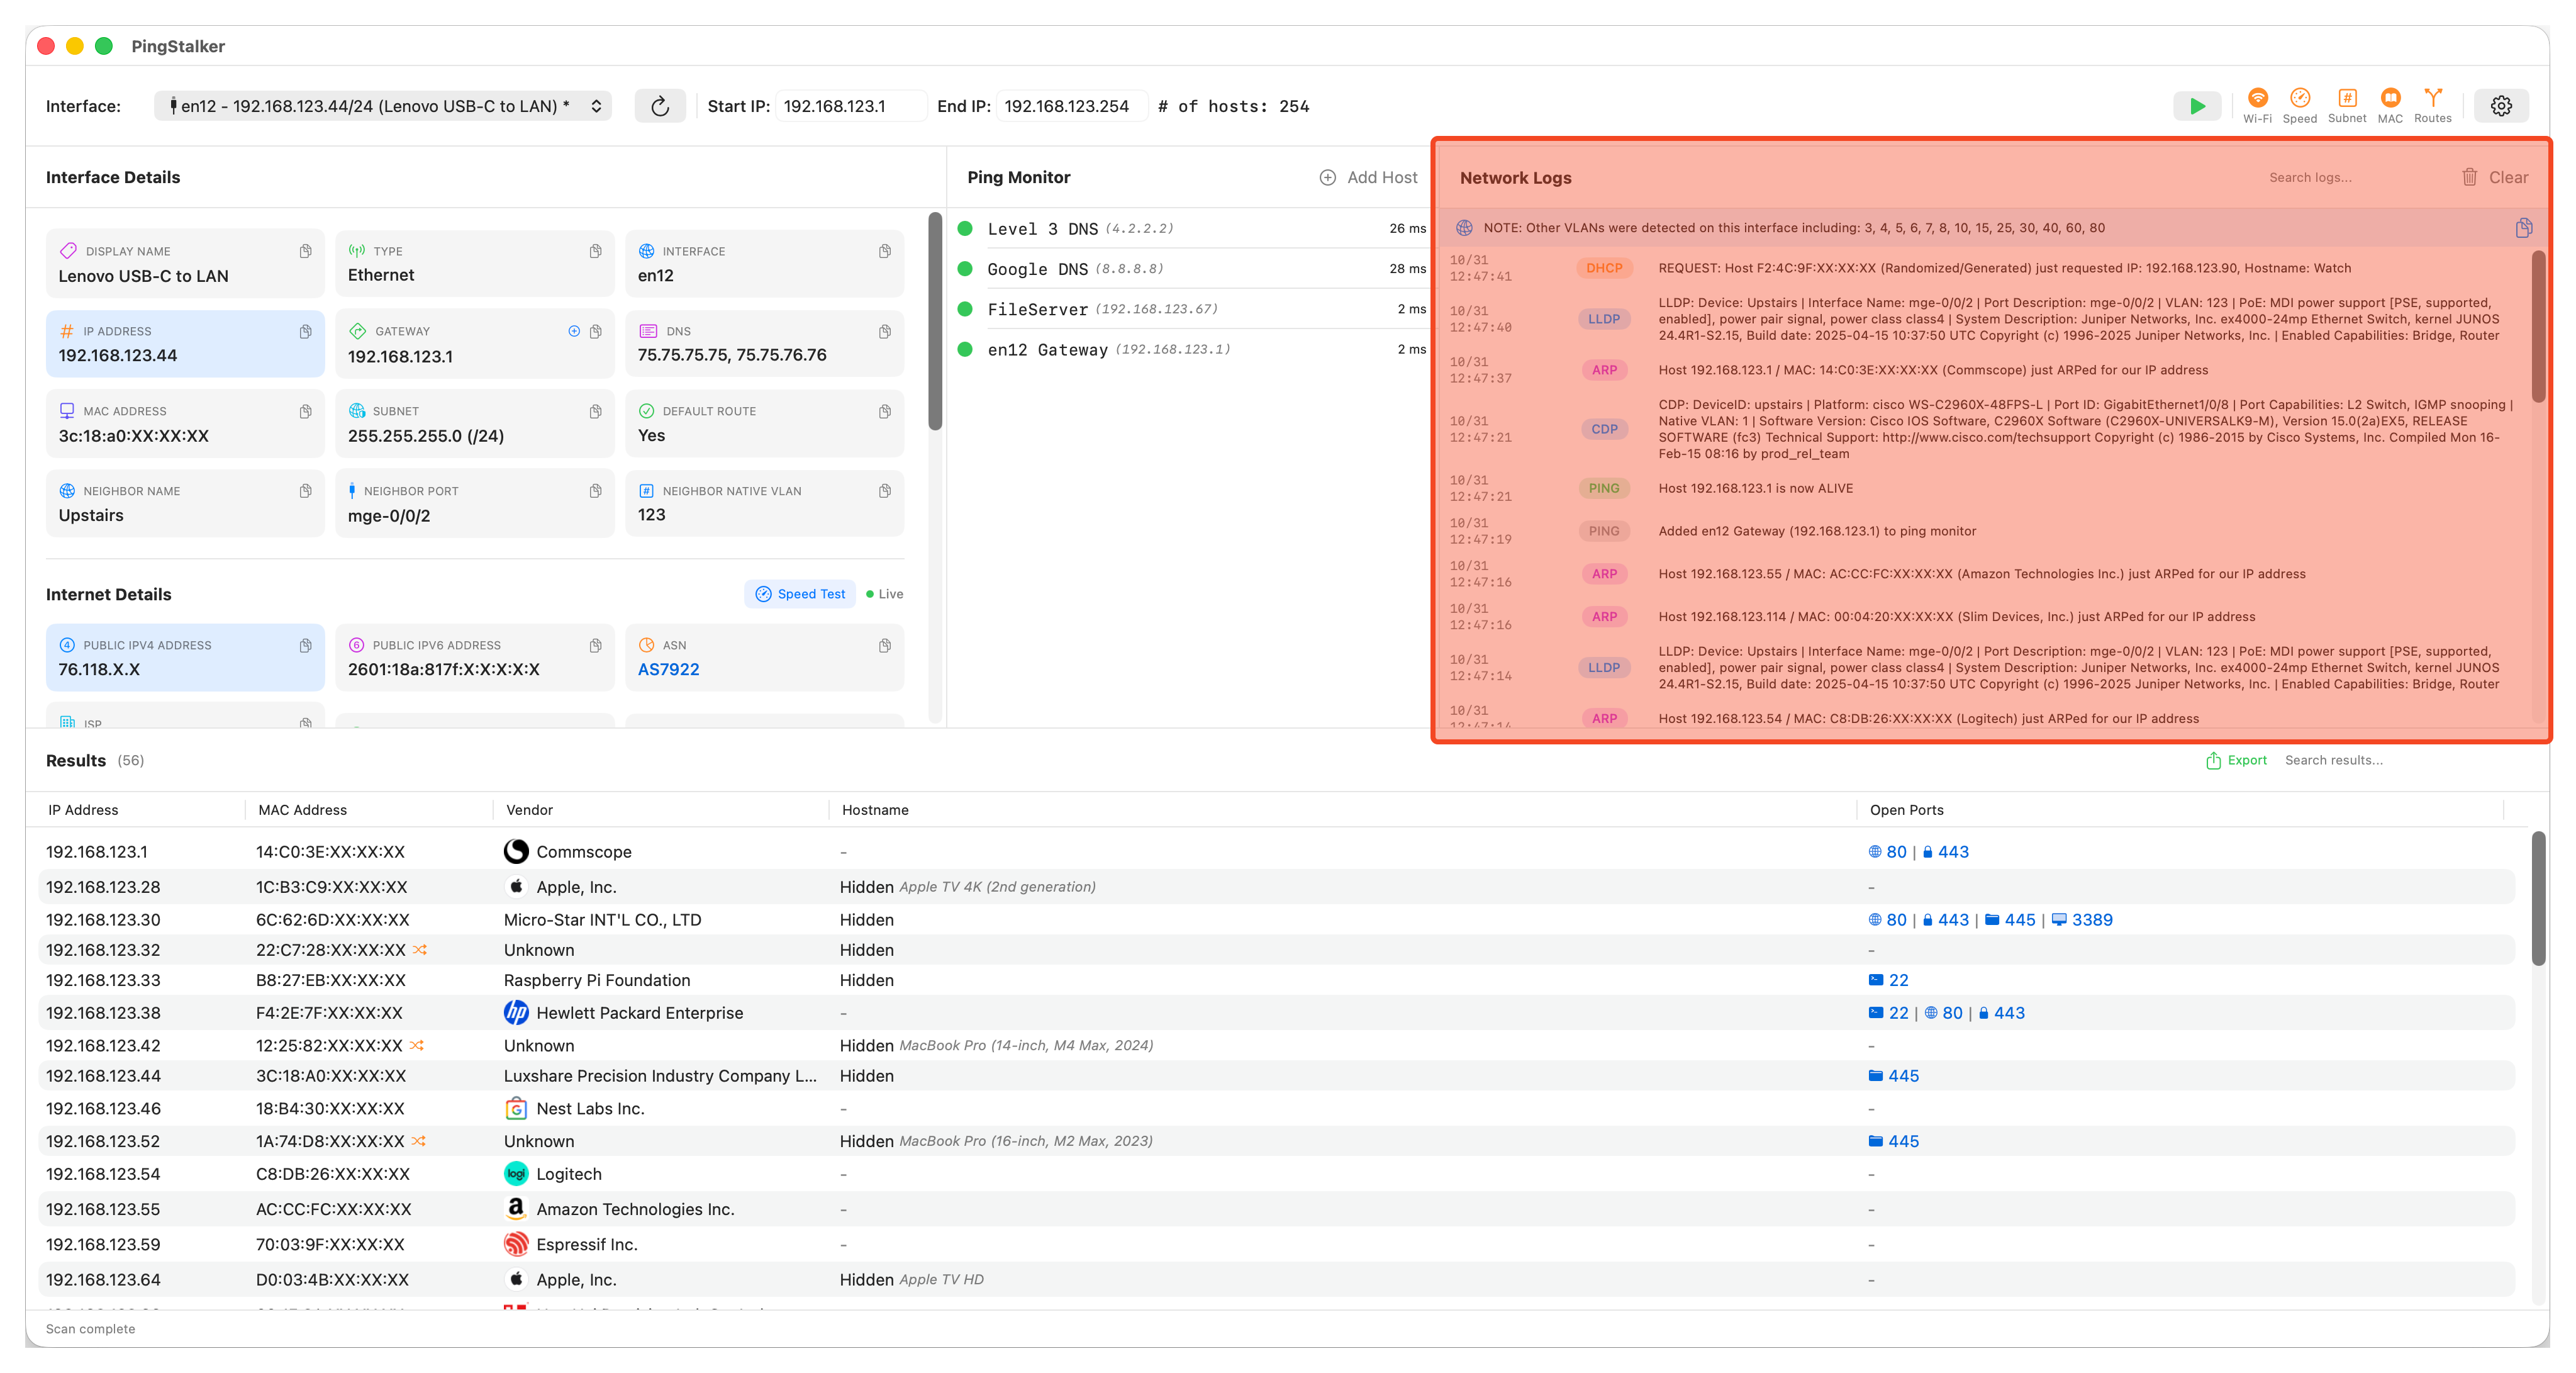Run the Speed Test in Internet Details
Screen dimensions: 2576x1373
pos(800,594)
